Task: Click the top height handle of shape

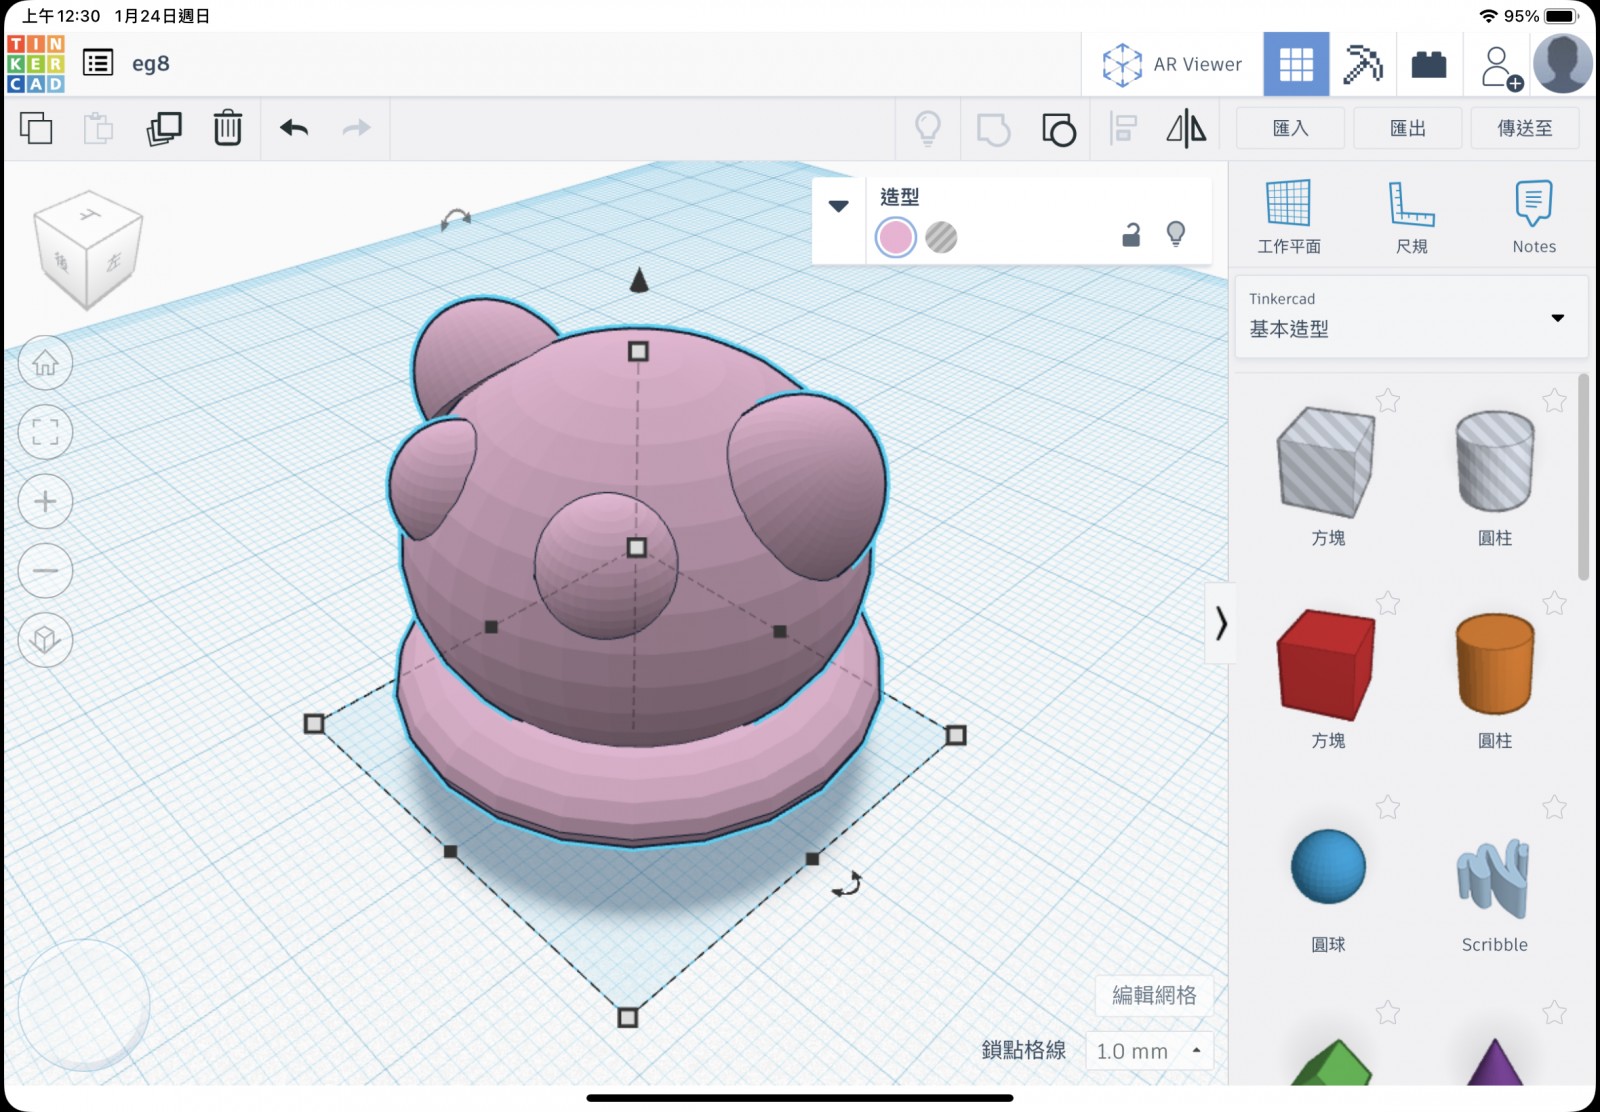Action: click(638, 351)
